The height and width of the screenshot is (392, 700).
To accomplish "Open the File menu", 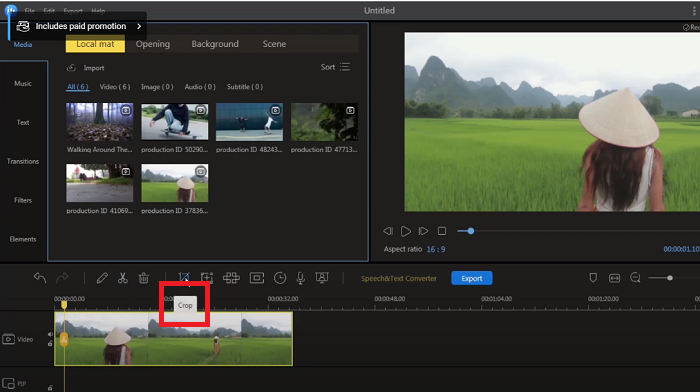I will (29, 11).
